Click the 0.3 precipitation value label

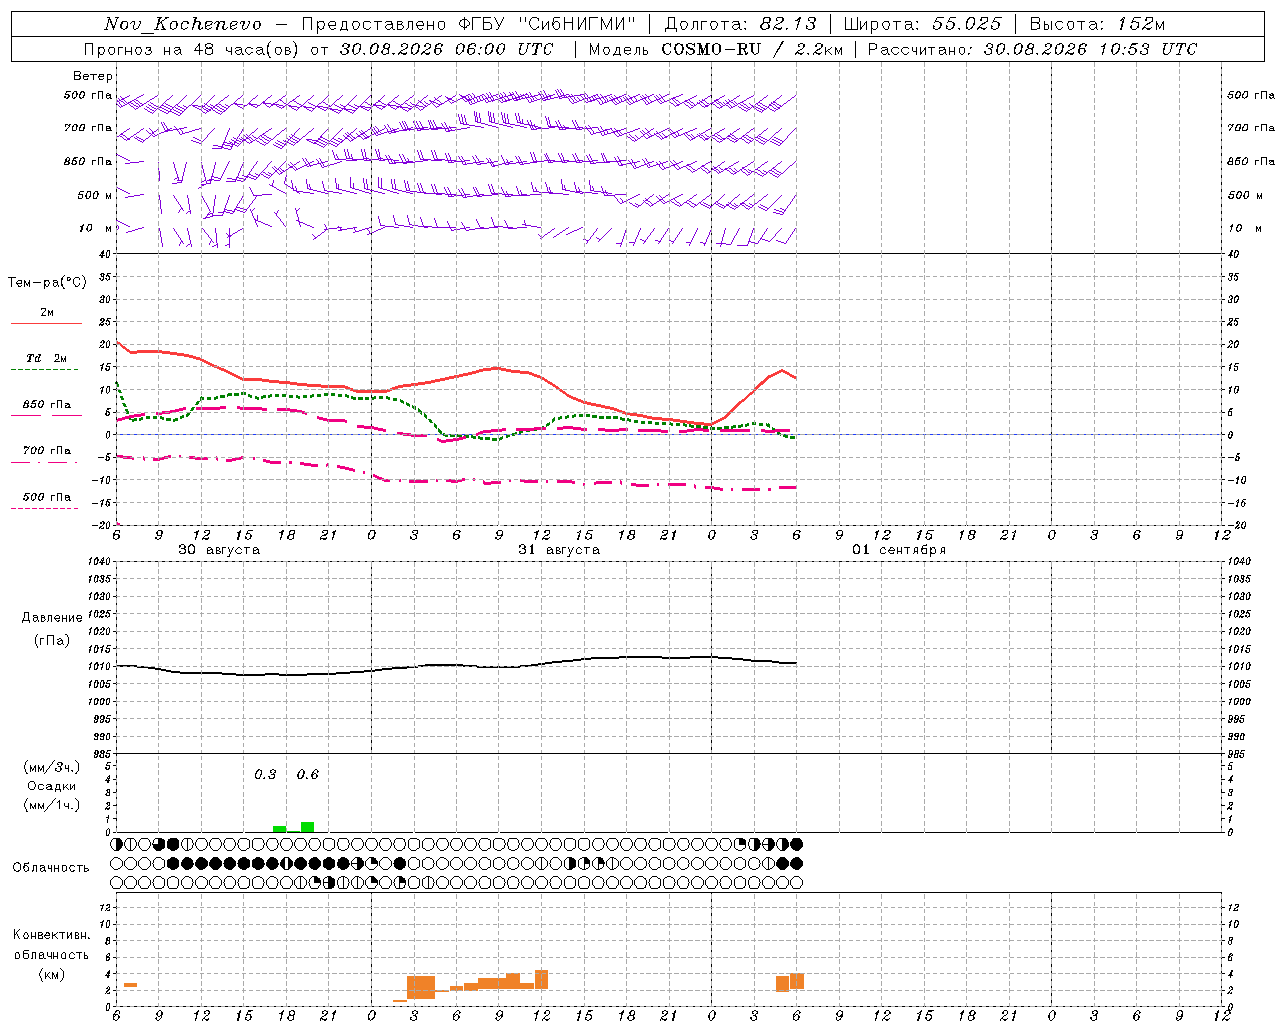click(265, 774)
